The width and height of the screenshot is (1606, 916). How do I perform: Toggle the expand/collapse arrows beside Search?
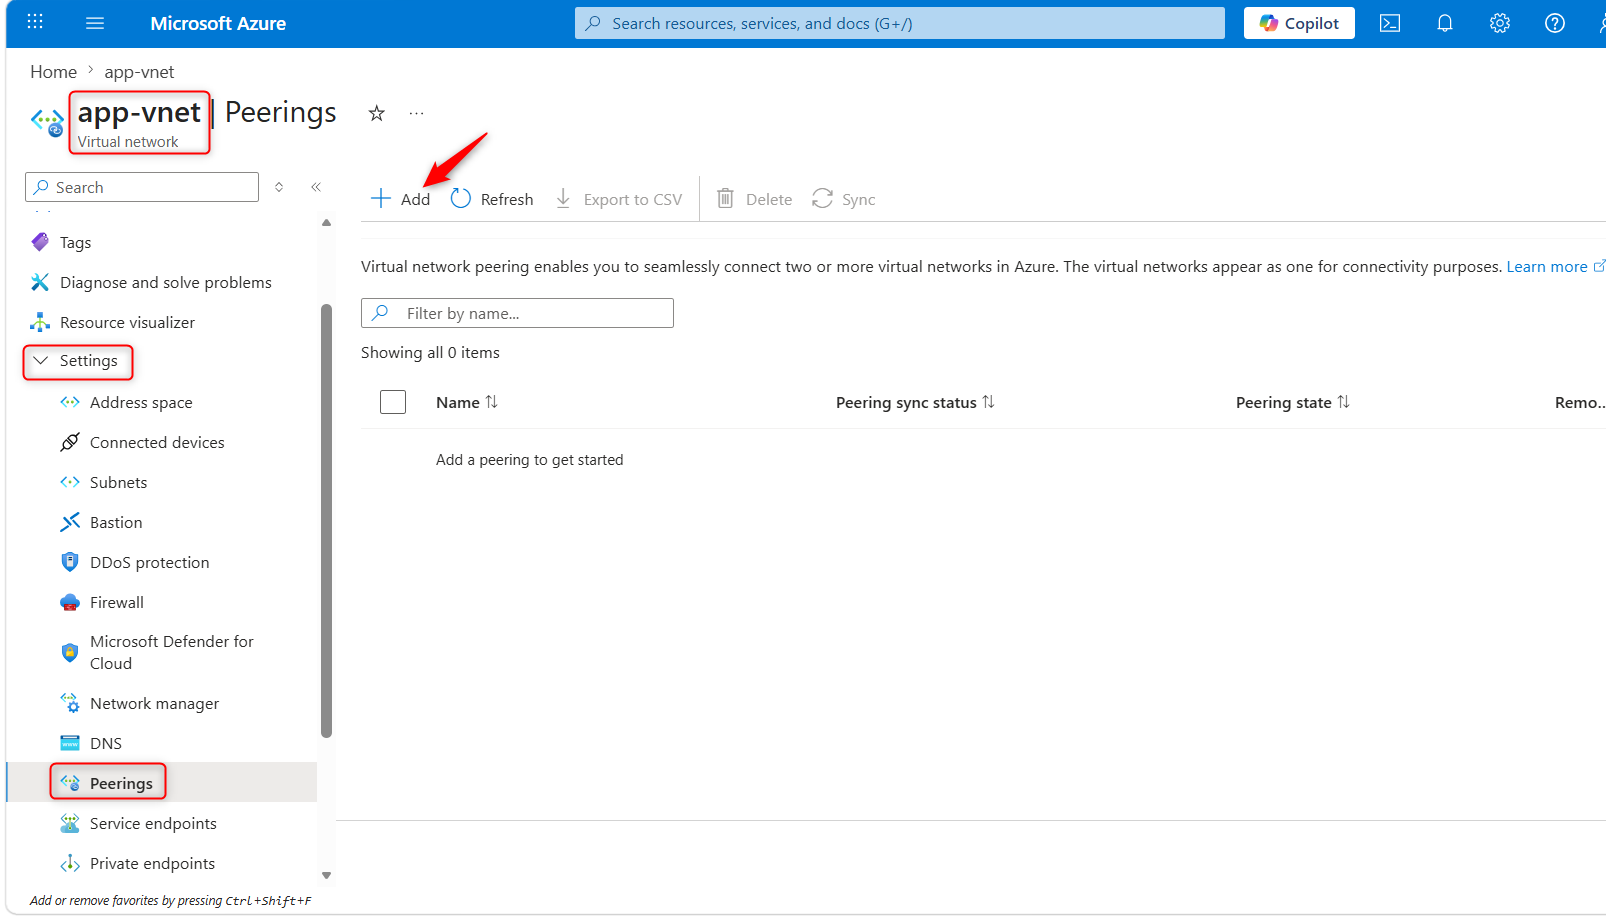pos(279,187)
